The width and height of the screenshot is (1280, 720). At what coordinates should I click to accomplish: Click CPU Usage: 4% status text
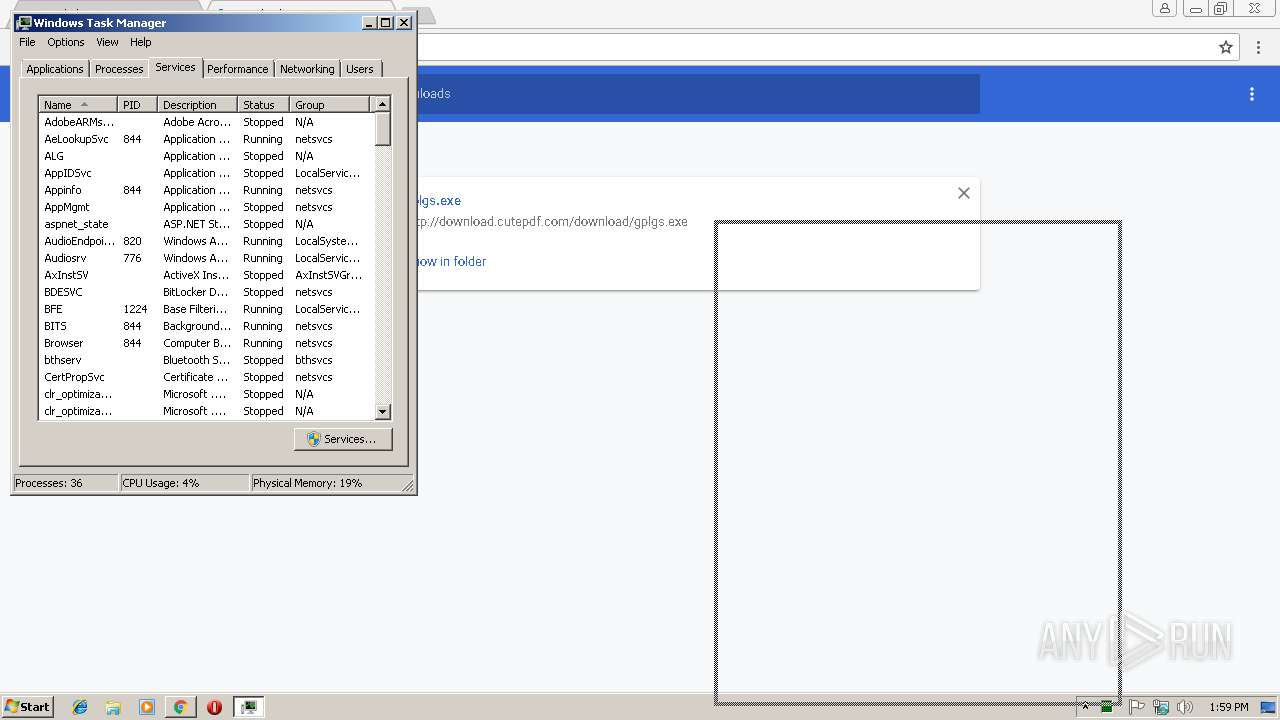tap(160, 483)
